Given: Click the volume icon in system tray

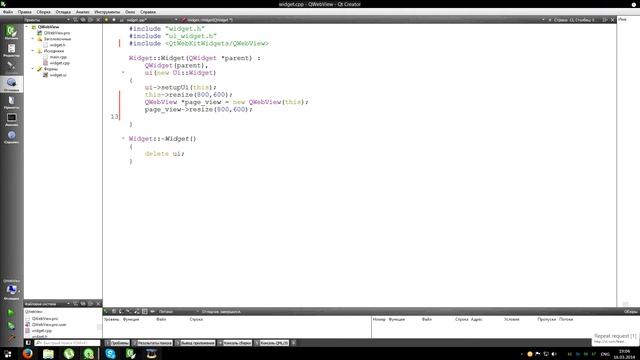Looking at the screenshot, I should 554,354.
